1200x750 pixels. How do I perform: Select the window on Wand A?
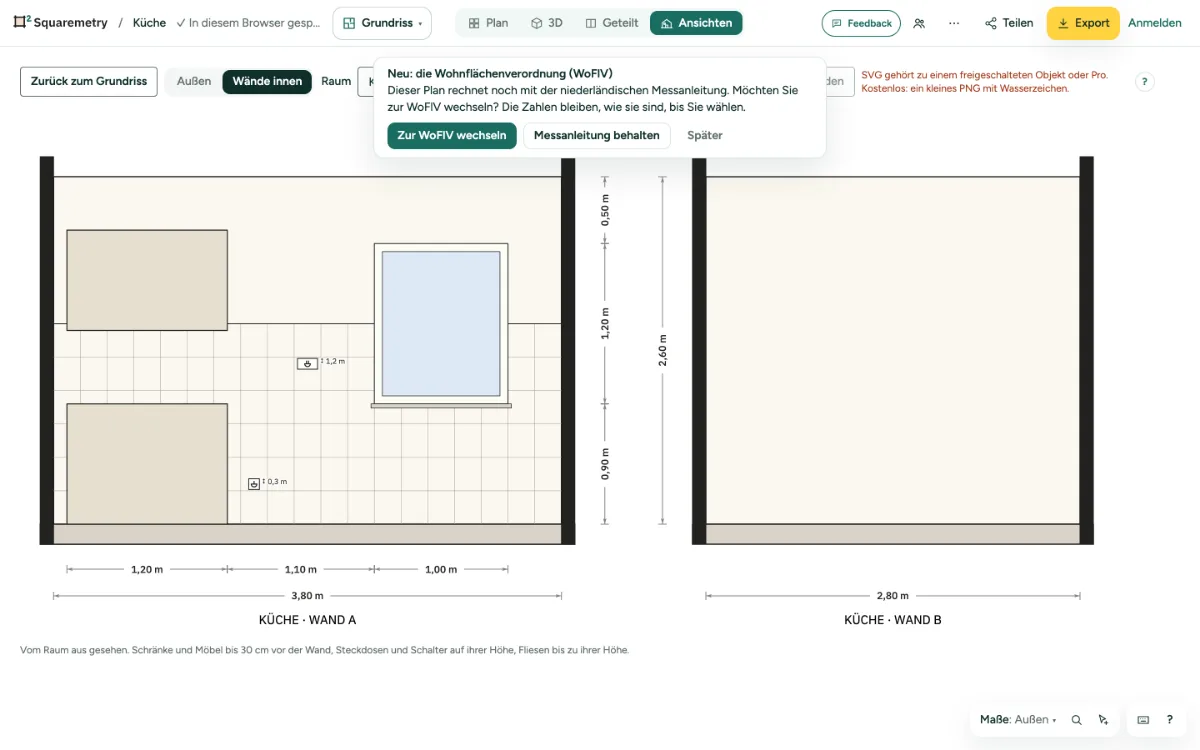click(x=441, y=324)
